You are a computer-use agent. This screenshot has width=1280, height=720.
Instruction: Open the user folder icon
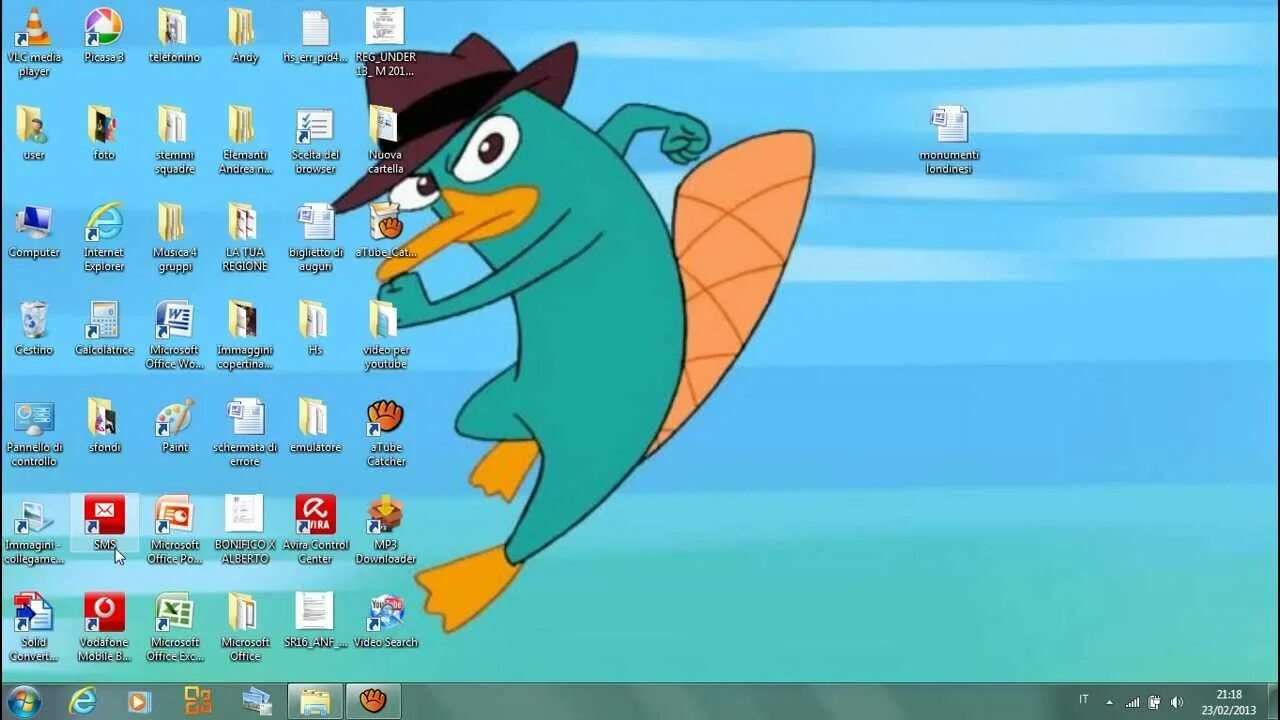34,132
